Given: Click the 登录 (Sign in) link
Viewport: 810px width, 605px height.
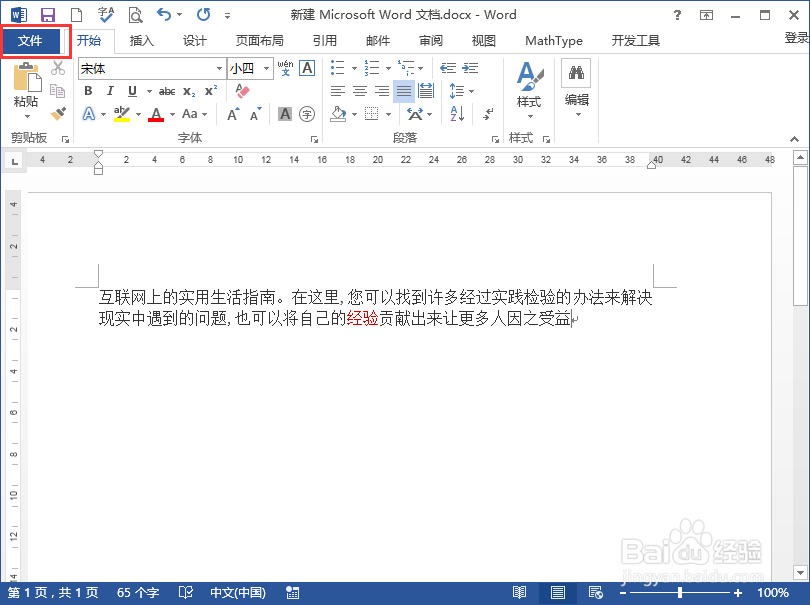Looking at the screenshot, I should pyautogui.click(x=795, y=36).
